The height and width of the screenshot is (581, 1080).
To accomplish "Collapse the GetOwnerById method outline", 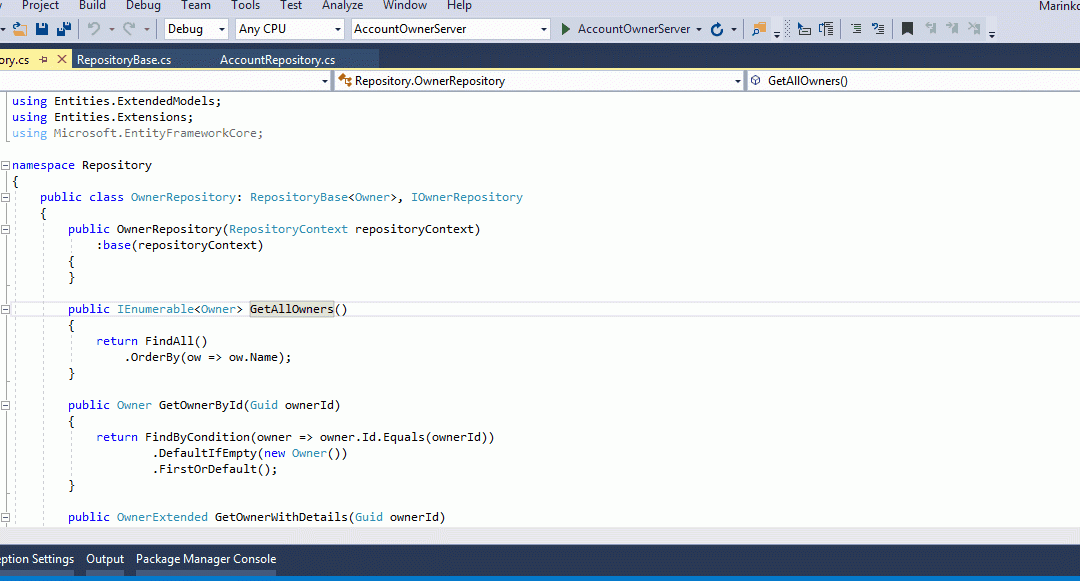I will [5, 405].
